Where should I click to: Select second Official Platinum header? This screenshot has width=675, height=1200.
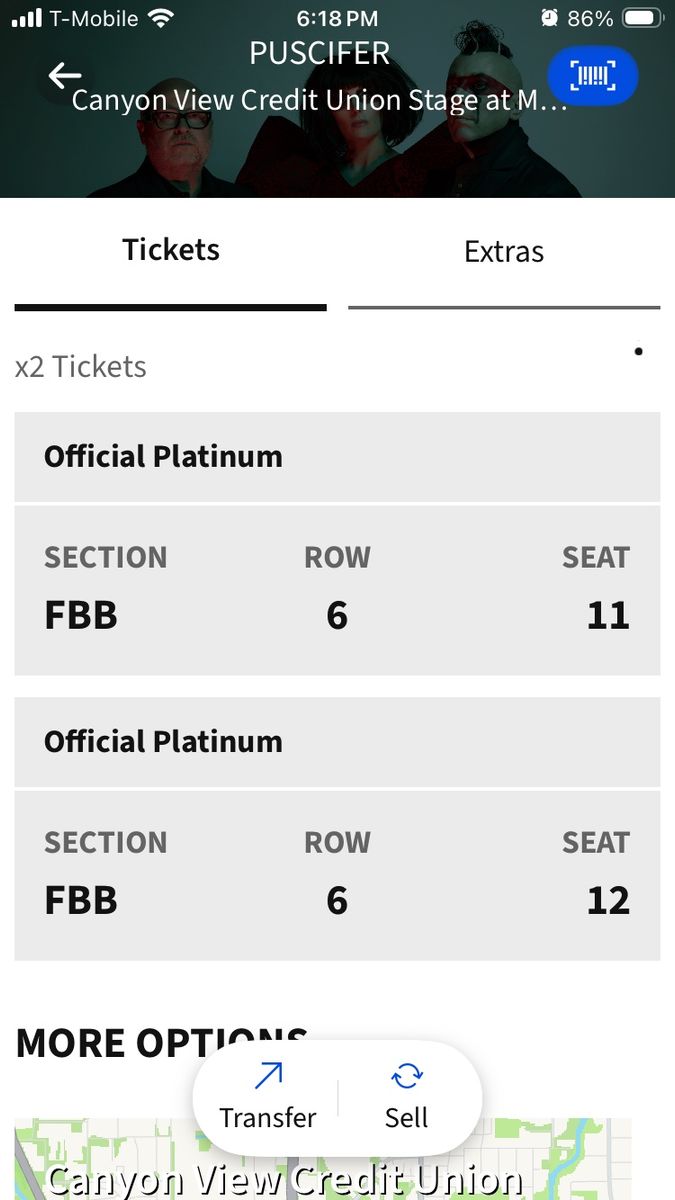[x=337, y=742]
